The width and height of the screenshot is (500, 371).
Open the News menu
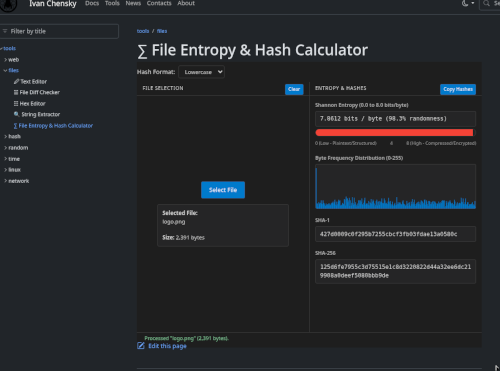(133, 3)
